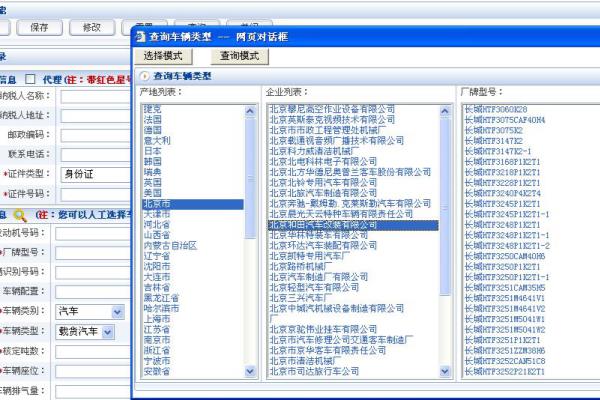The image size is (600, 400).
Task: Select model 长城HTF3252CAM51C8
Action: tap(505, 361)
